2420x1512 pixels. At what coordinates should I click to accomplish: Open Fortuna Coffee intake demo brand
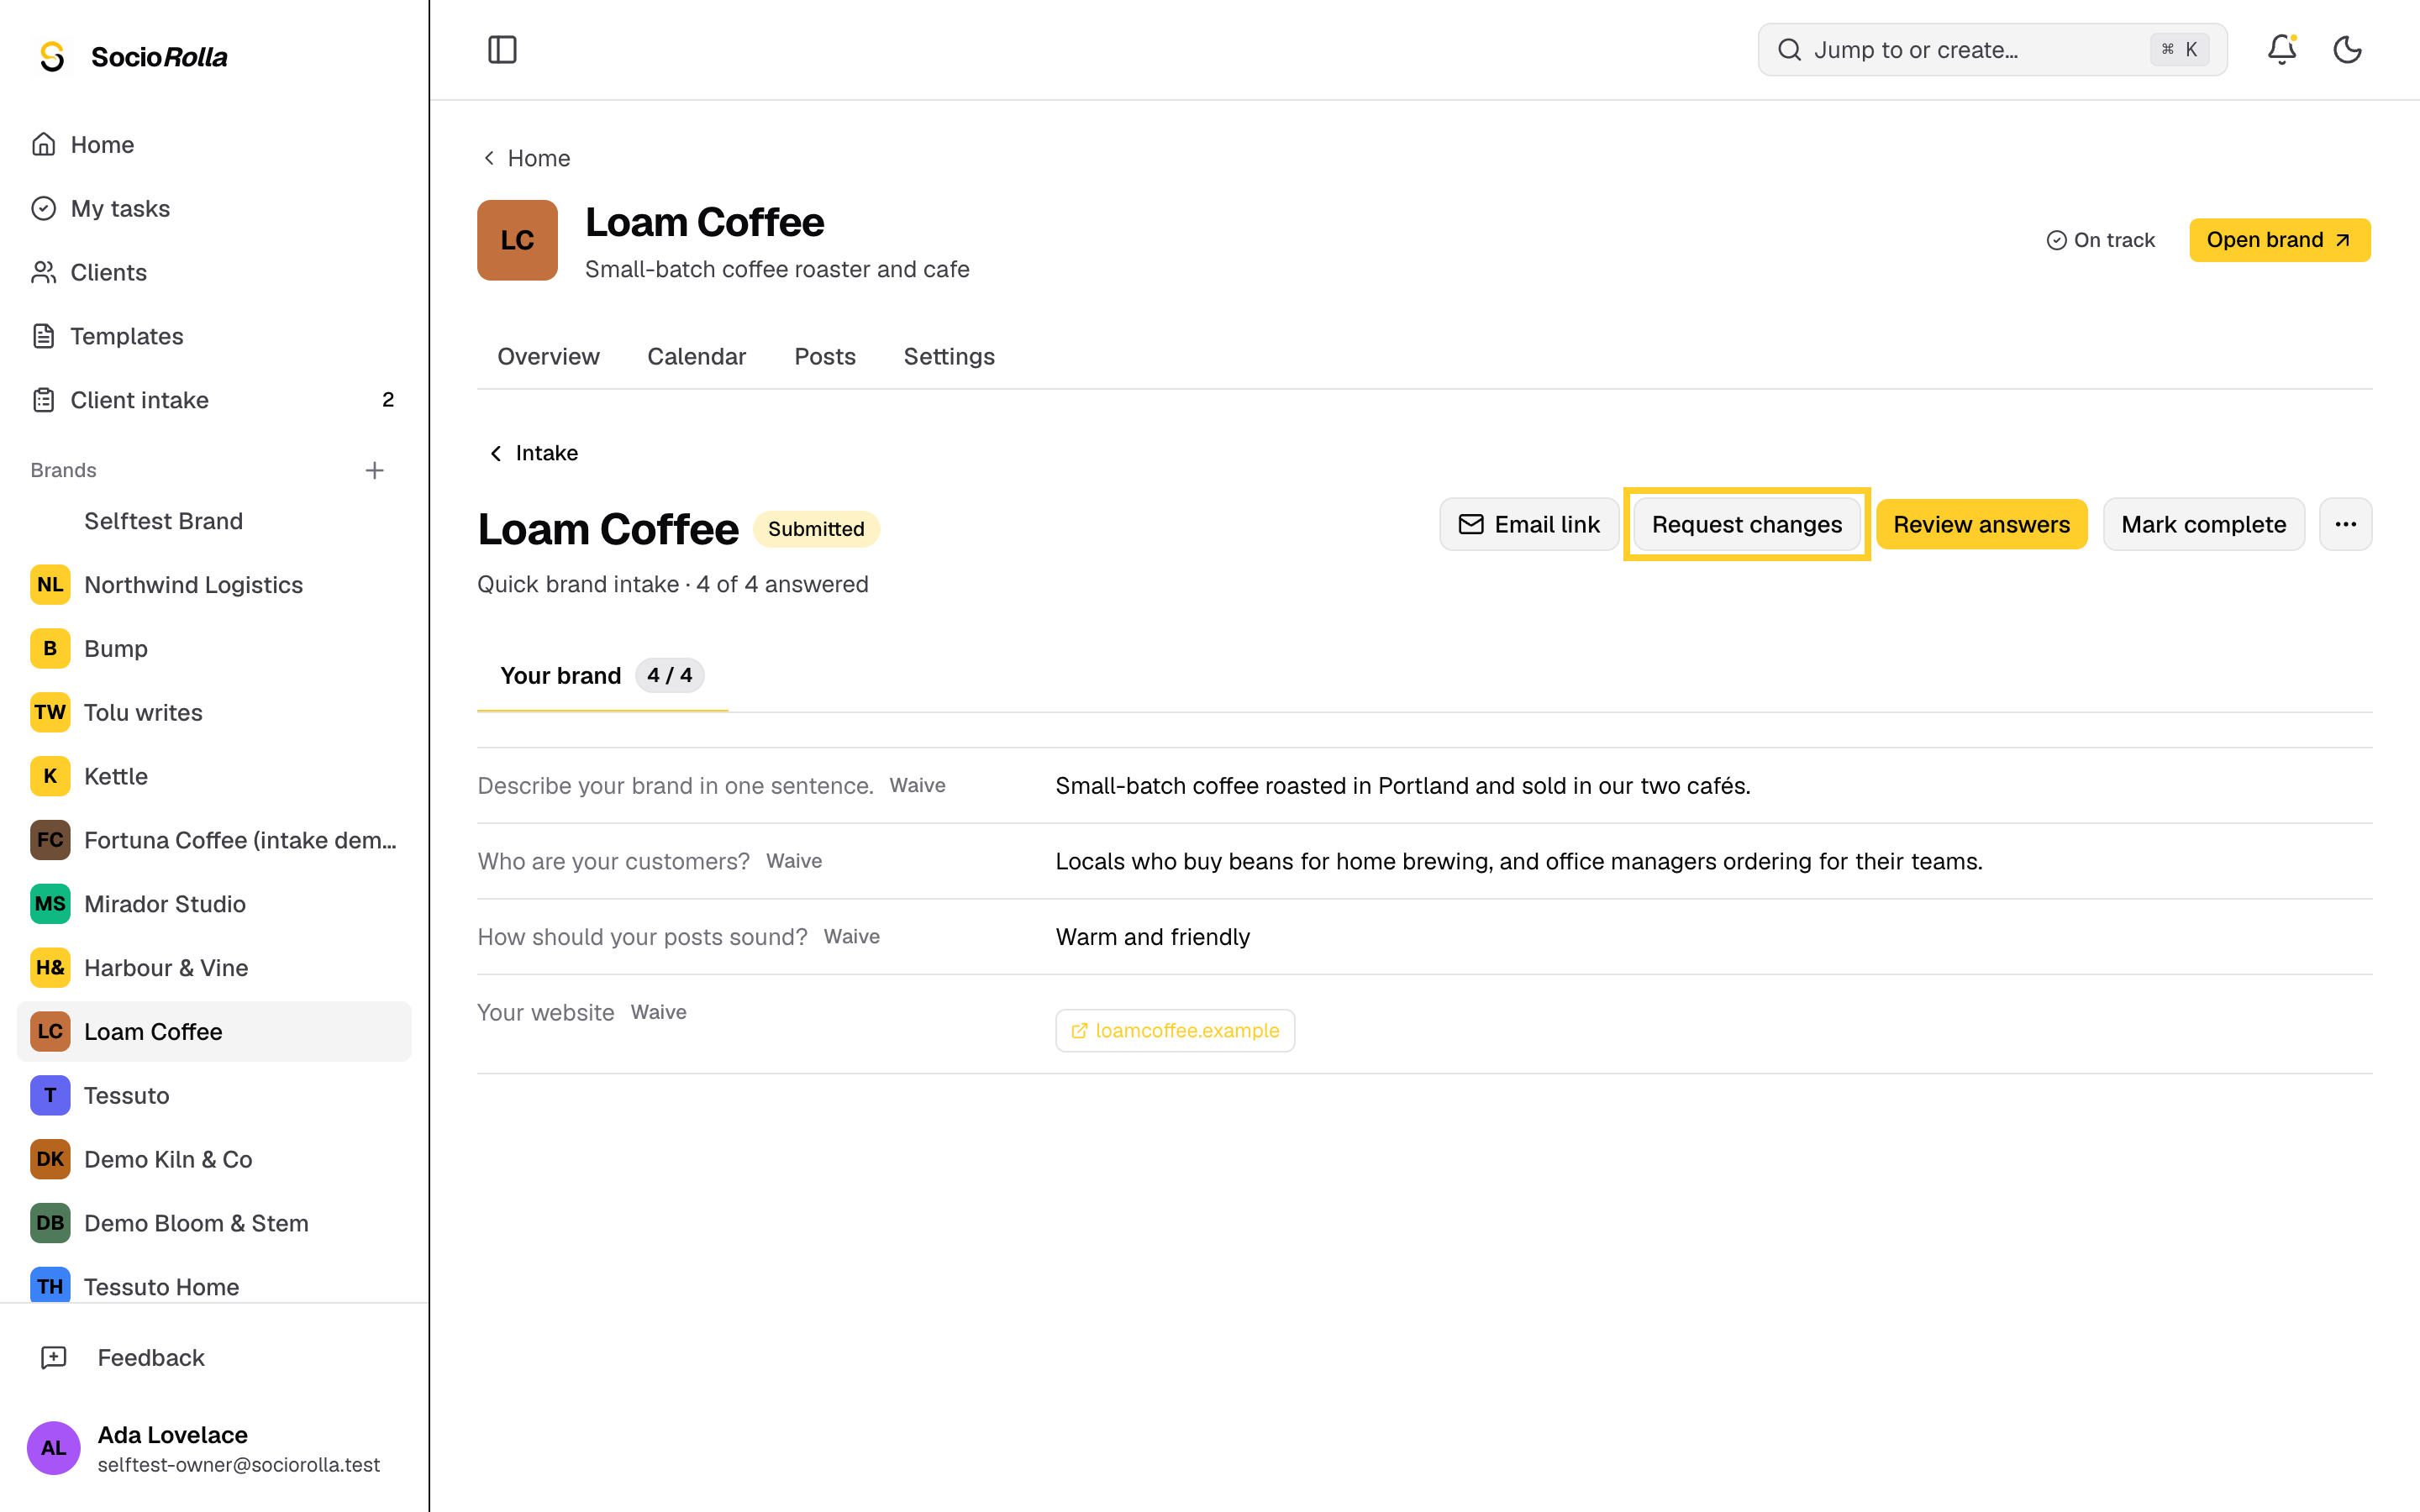pyautogui.click(x=214, y=840)
